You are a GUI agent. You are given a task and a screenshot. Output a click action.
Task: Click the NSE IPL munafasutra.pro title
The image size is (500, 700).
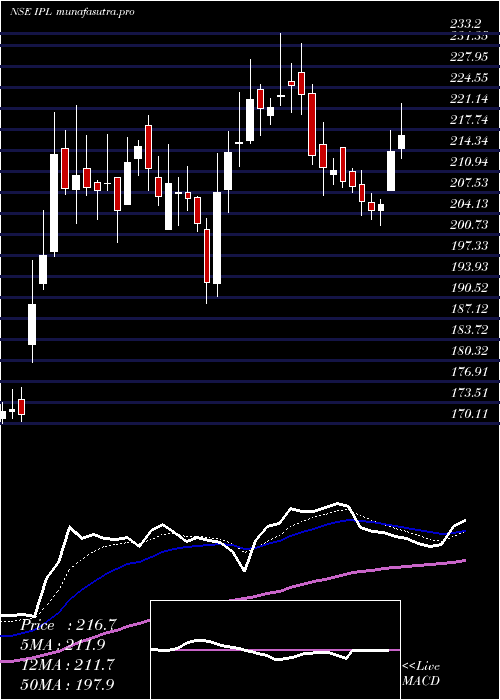(x=72, y=12)
